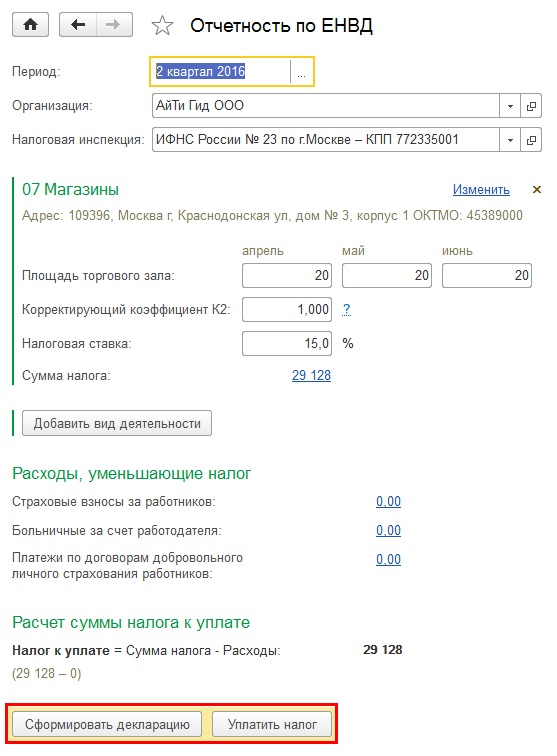Navigate back with the left arrow
557x756 pixels.
(78, 25)
